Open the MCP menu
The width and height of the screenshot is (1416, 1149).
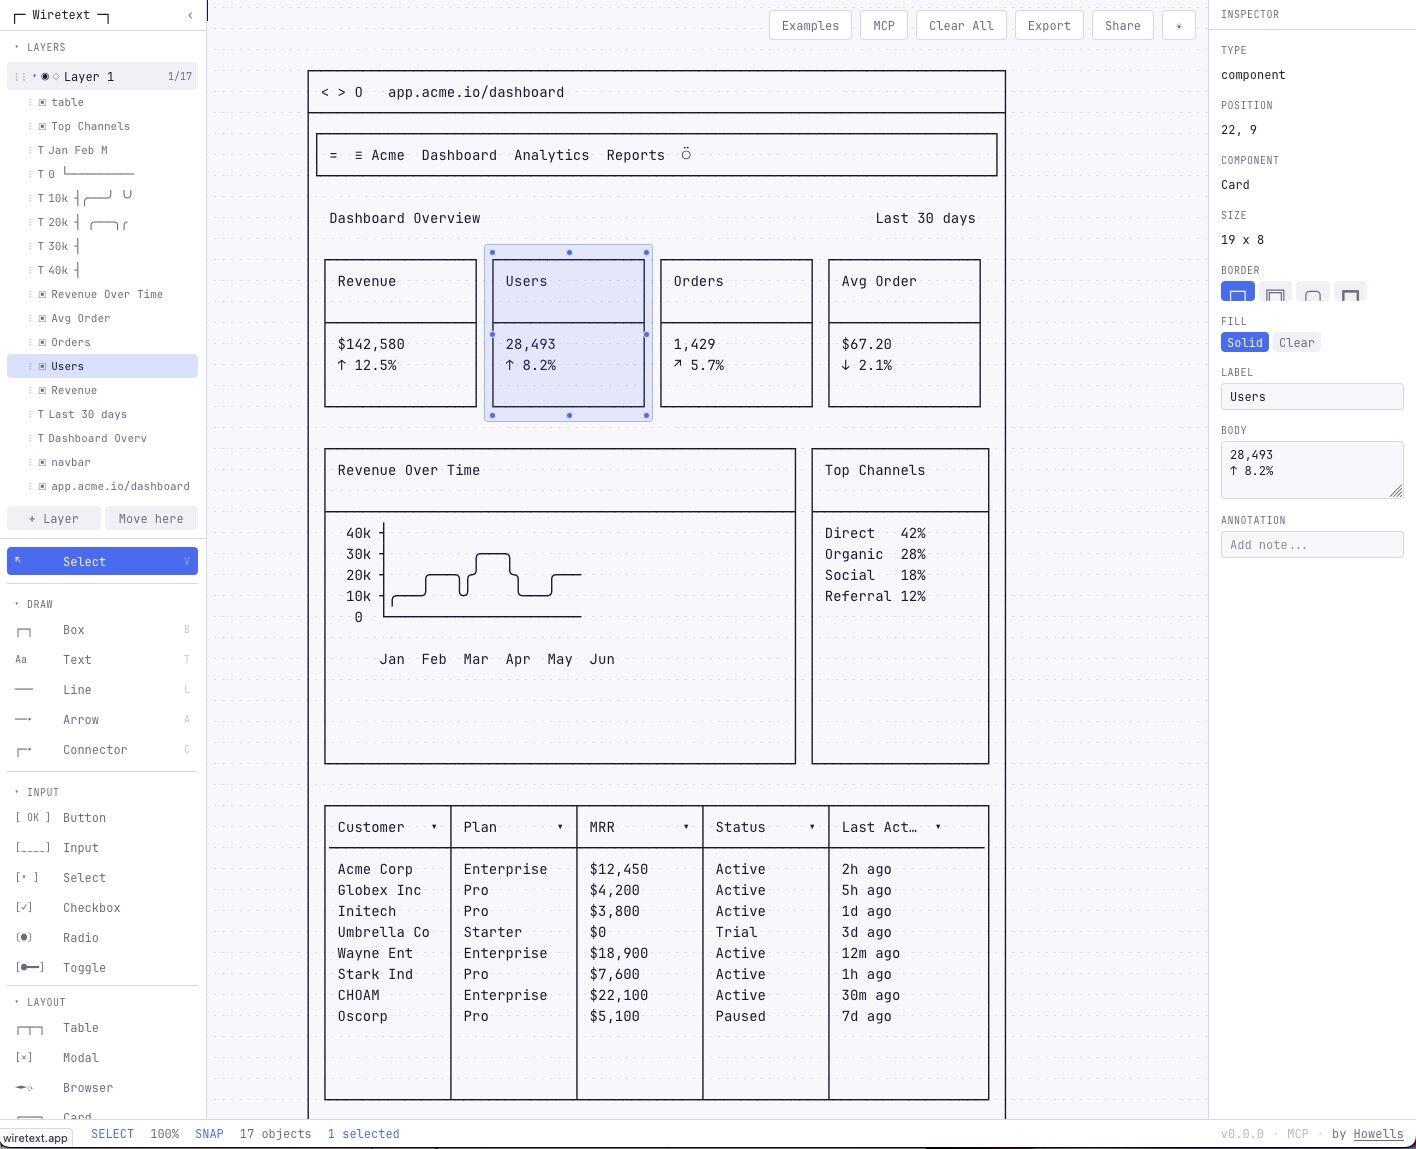884,26
